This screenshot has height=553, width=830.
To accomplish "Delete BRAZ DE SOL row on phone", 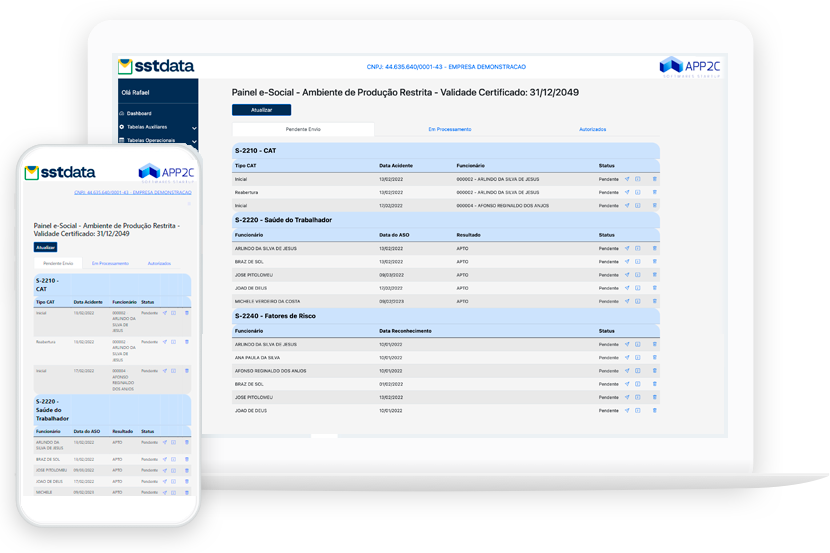I will (187, 459).
